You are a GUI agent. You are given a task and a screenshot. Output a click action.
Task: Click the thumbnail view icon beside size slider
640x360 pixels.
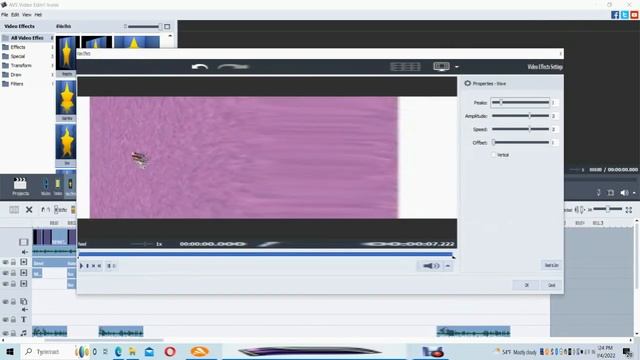167,27
